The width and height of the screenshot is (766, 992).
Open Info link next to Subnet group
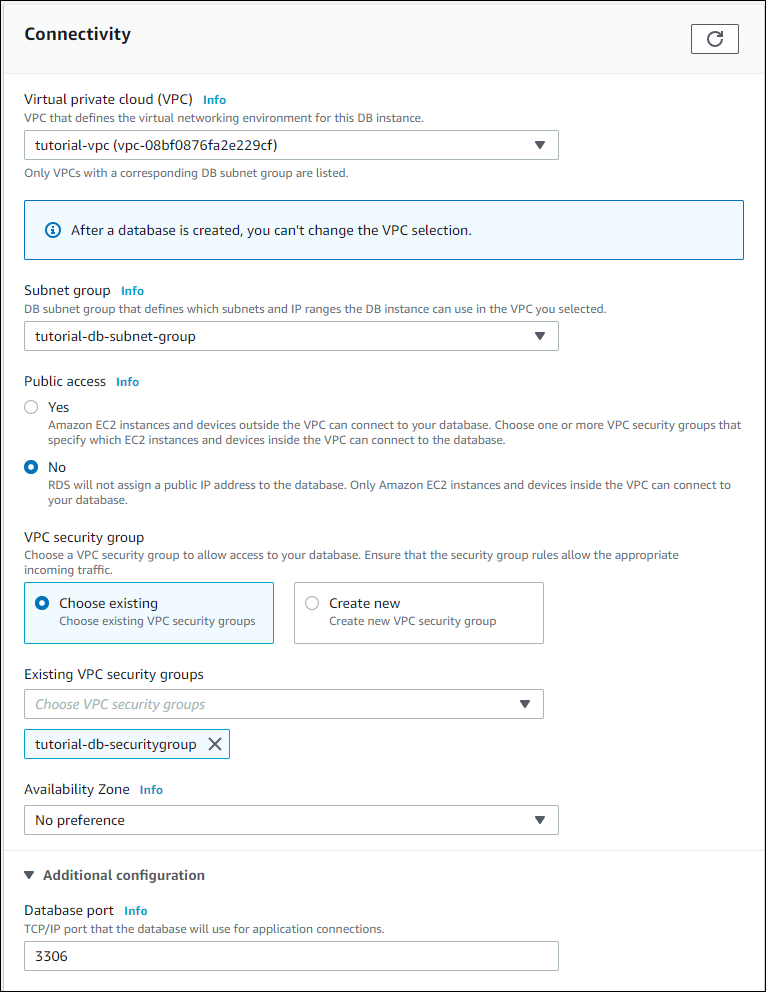pyautogui.click(x=132, y=291)
